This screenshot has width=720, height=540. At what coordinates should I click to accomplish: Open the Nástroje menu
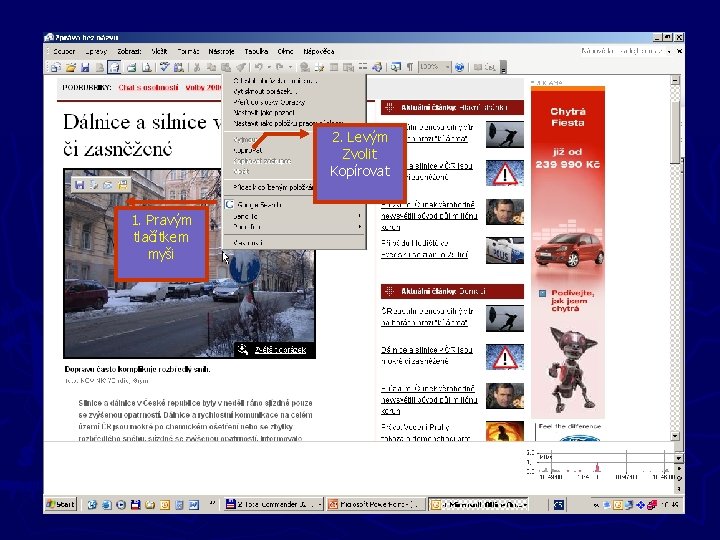tap(221, 50)
